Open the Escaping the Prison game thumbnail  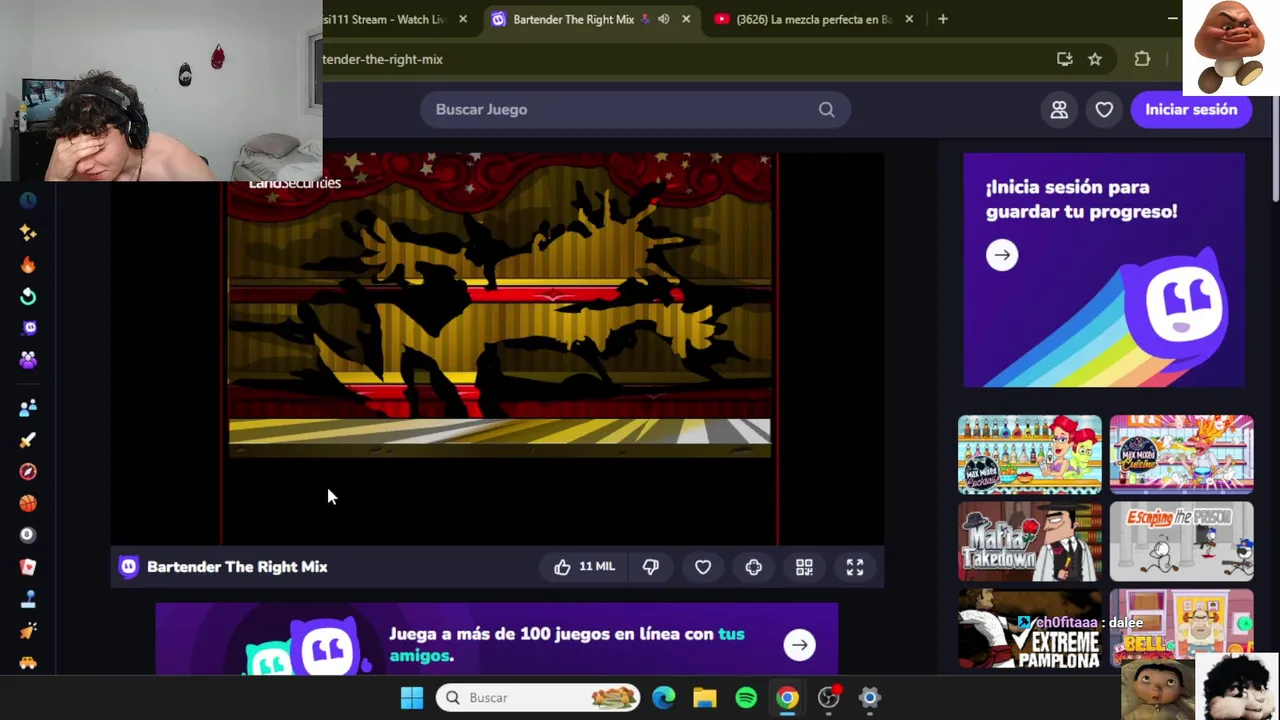pyautogui.click(x=1181, y=541)
